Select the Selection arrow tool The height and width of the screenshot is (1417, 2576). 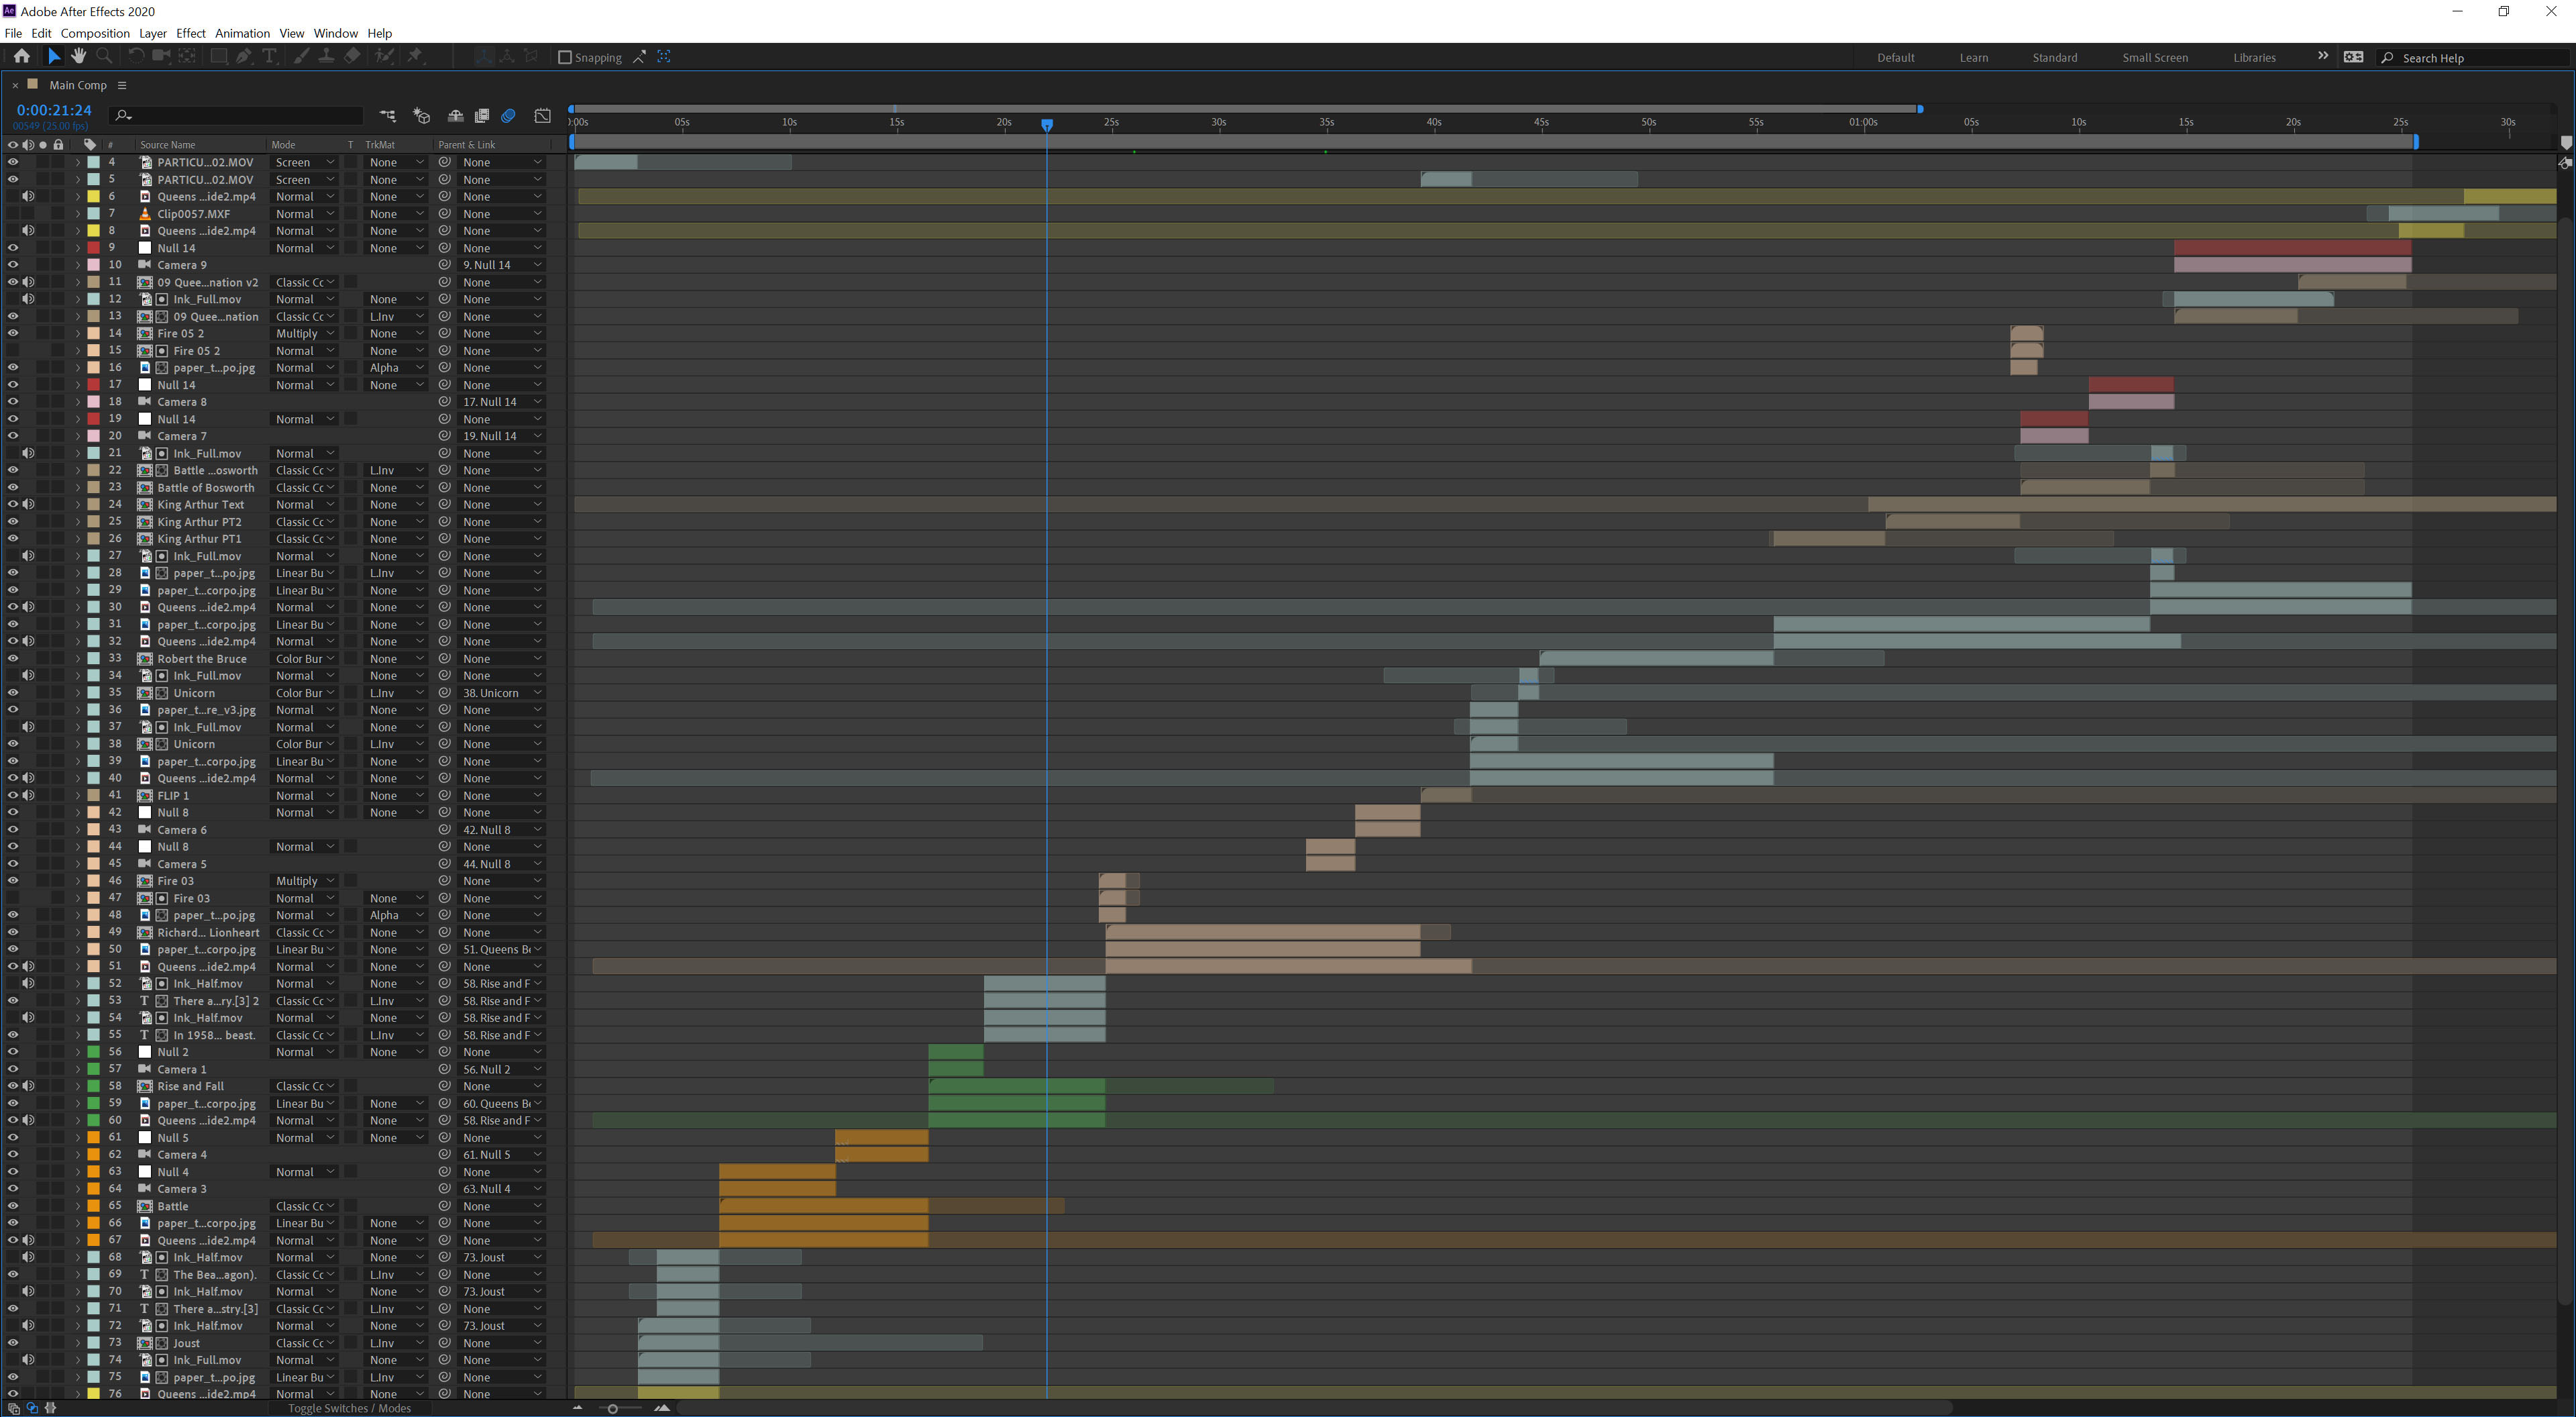(54, 57)
